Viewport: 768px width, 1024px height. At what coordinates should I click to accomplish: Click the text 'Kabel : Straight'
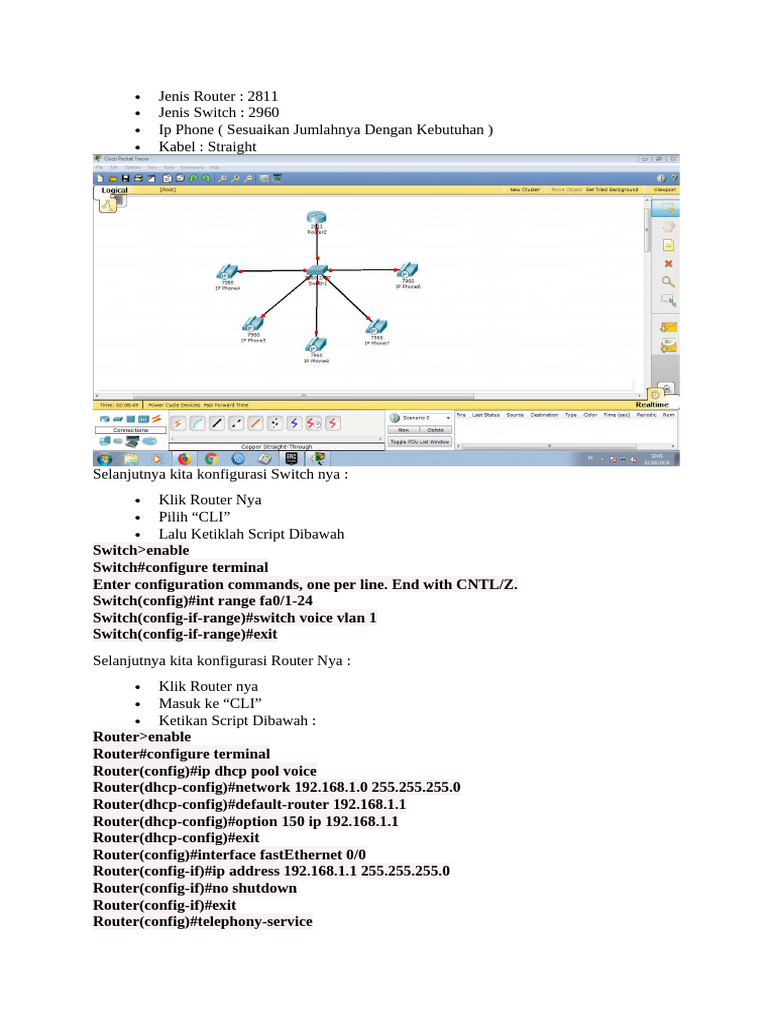(x=208, y=147)
